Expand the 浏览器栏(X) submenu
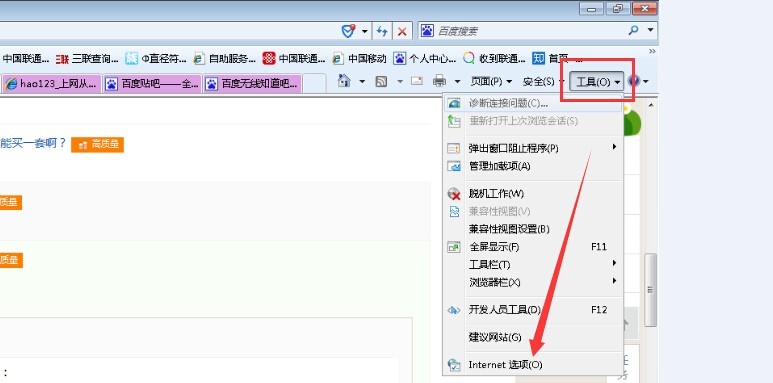Screen dimensions: 773x383 (533, 282)
